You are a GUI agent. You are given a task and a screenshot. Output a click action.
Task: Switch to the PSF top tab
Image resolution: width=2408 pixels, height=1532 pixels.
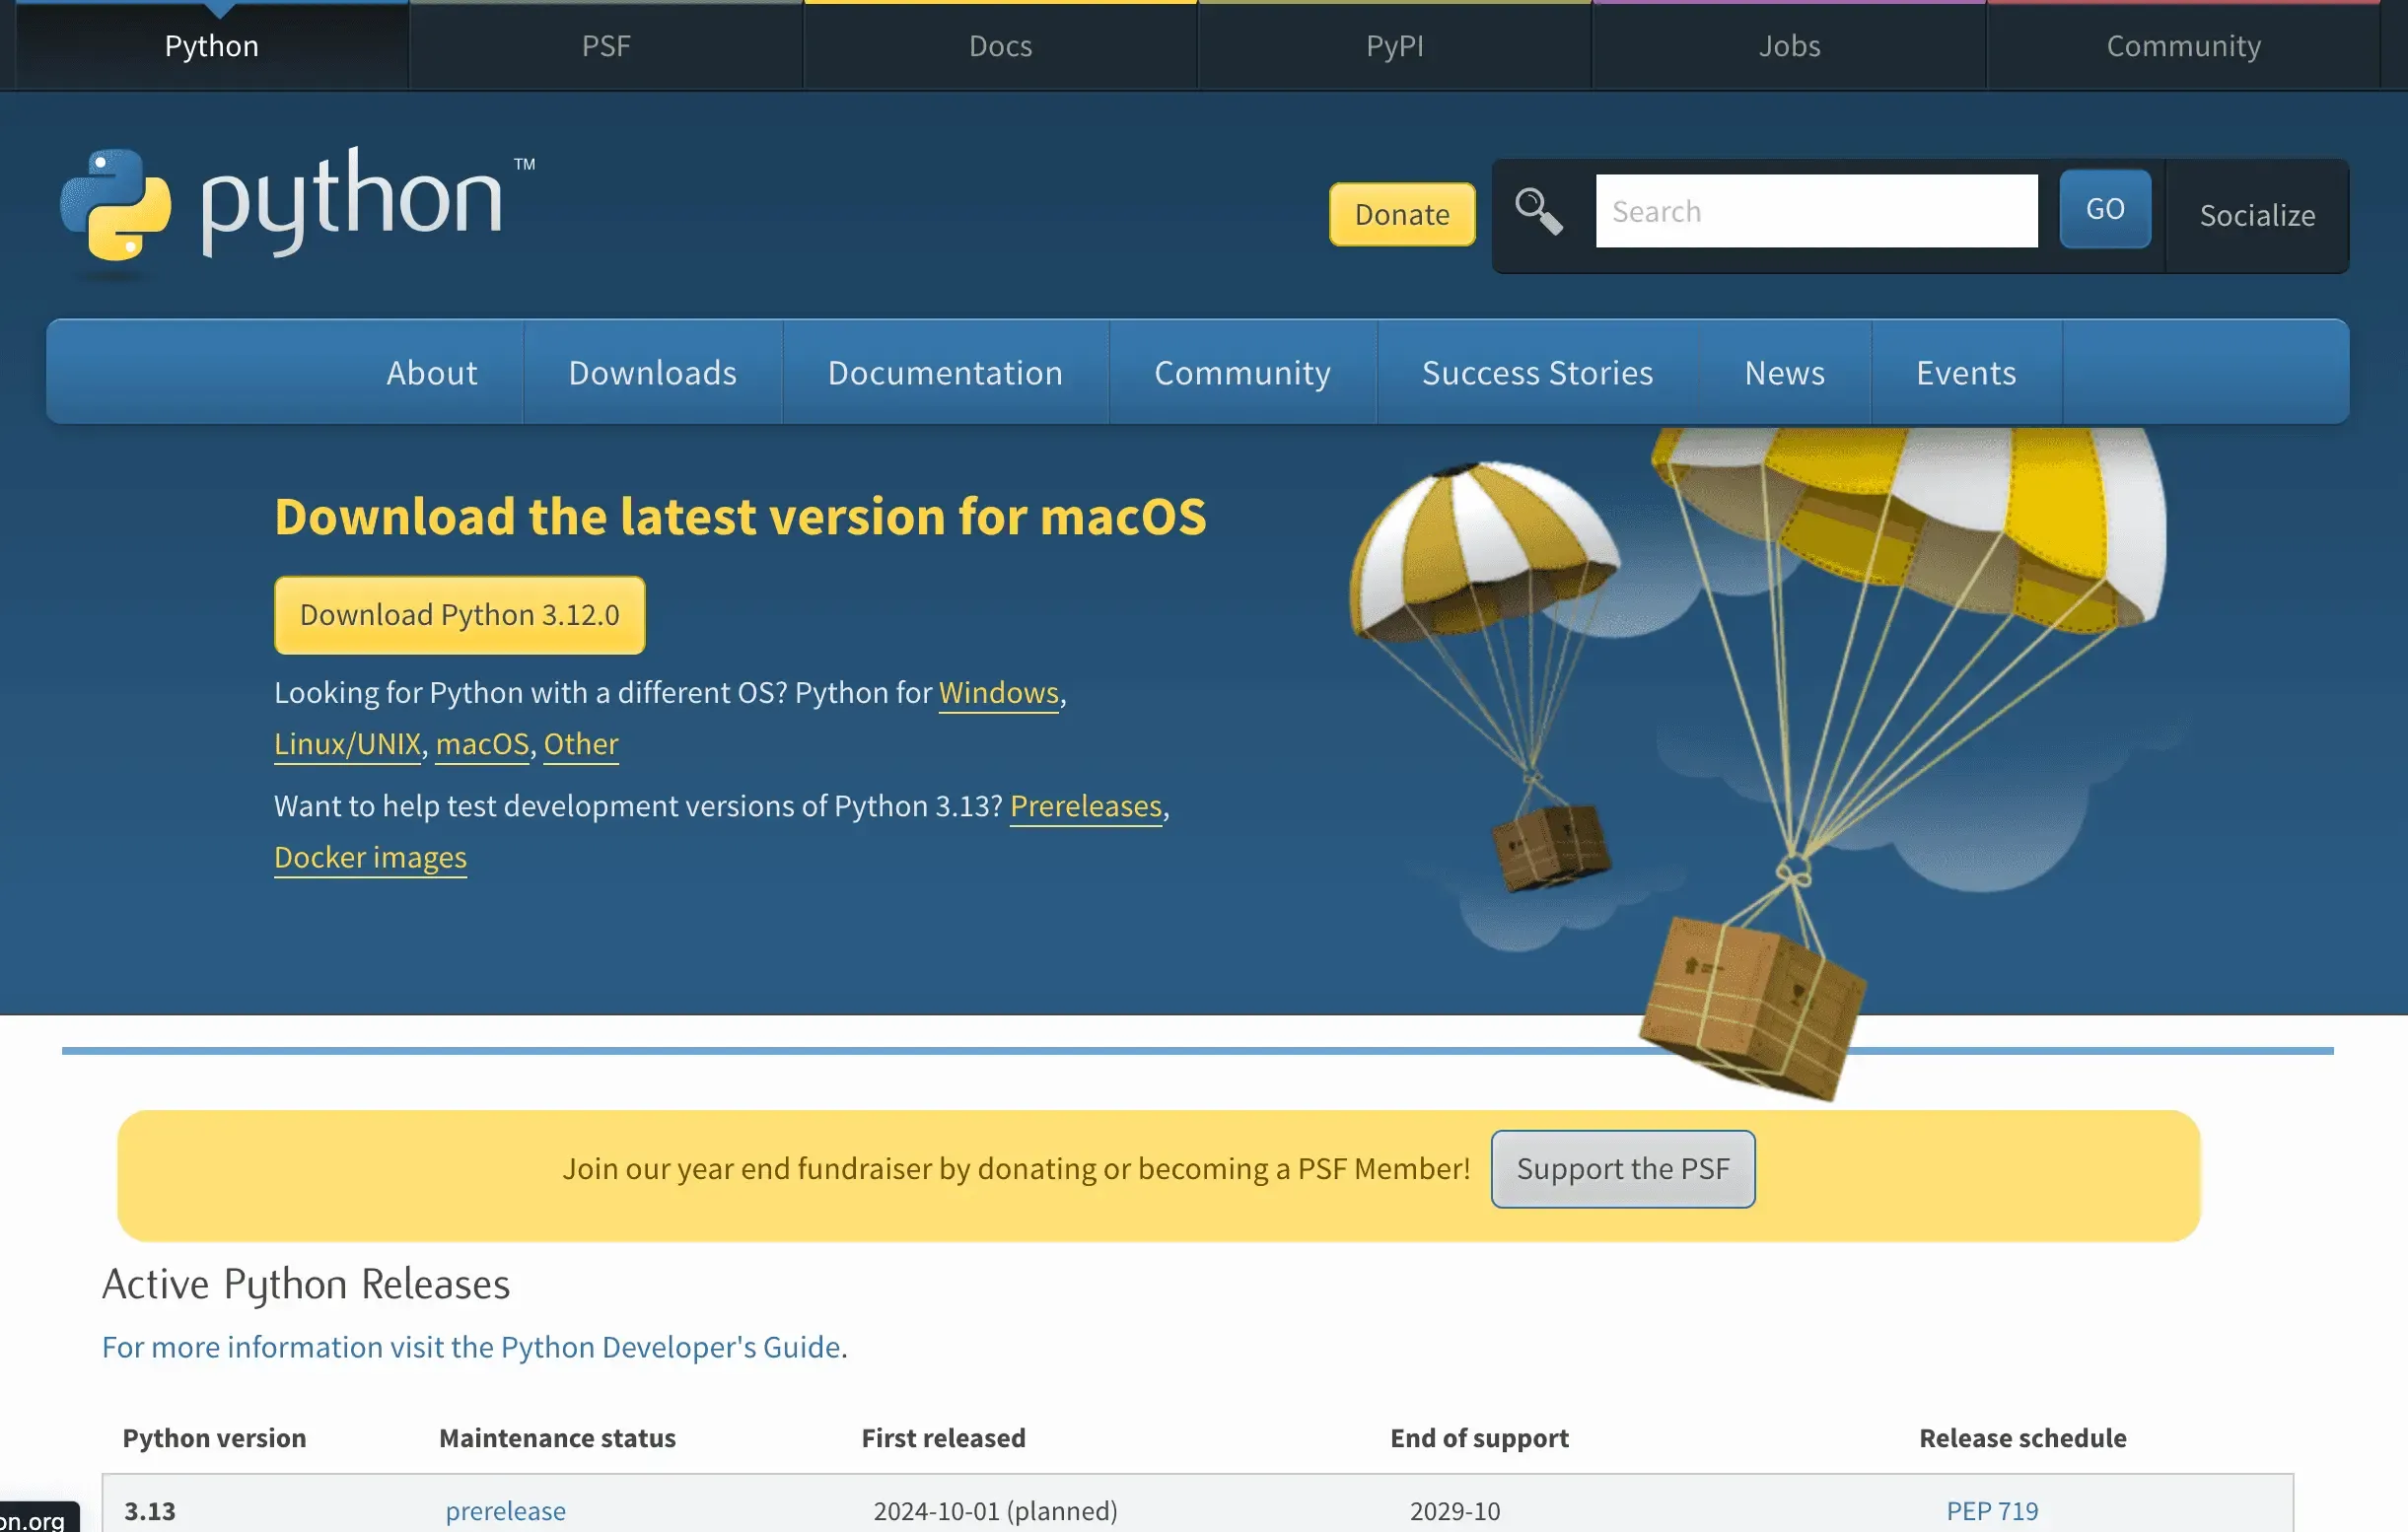606,46
